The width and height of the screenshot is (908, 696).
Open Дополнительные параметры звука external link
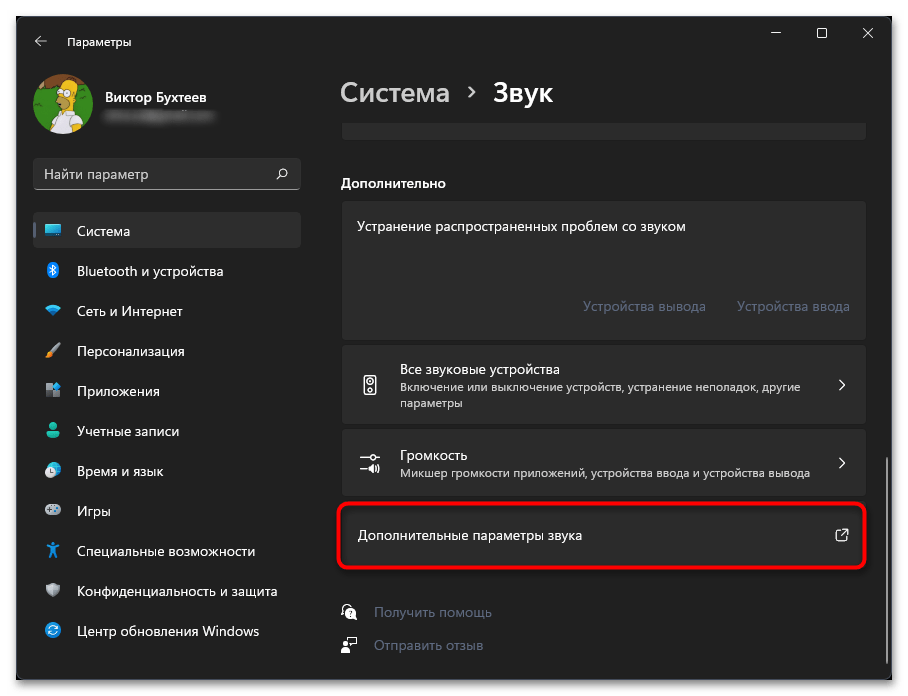[x=841, y=535]
